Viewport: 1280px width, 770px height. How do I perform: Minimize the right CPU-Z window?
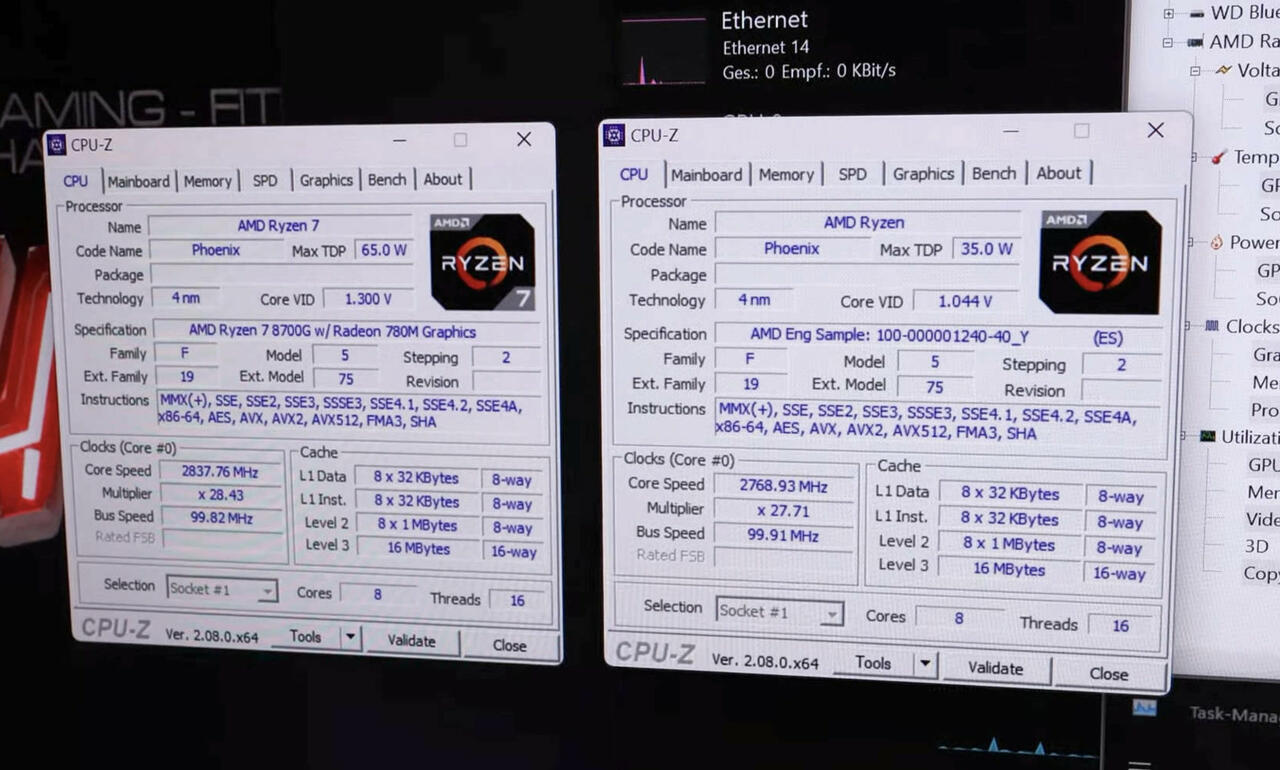[x=1013, y=131]
